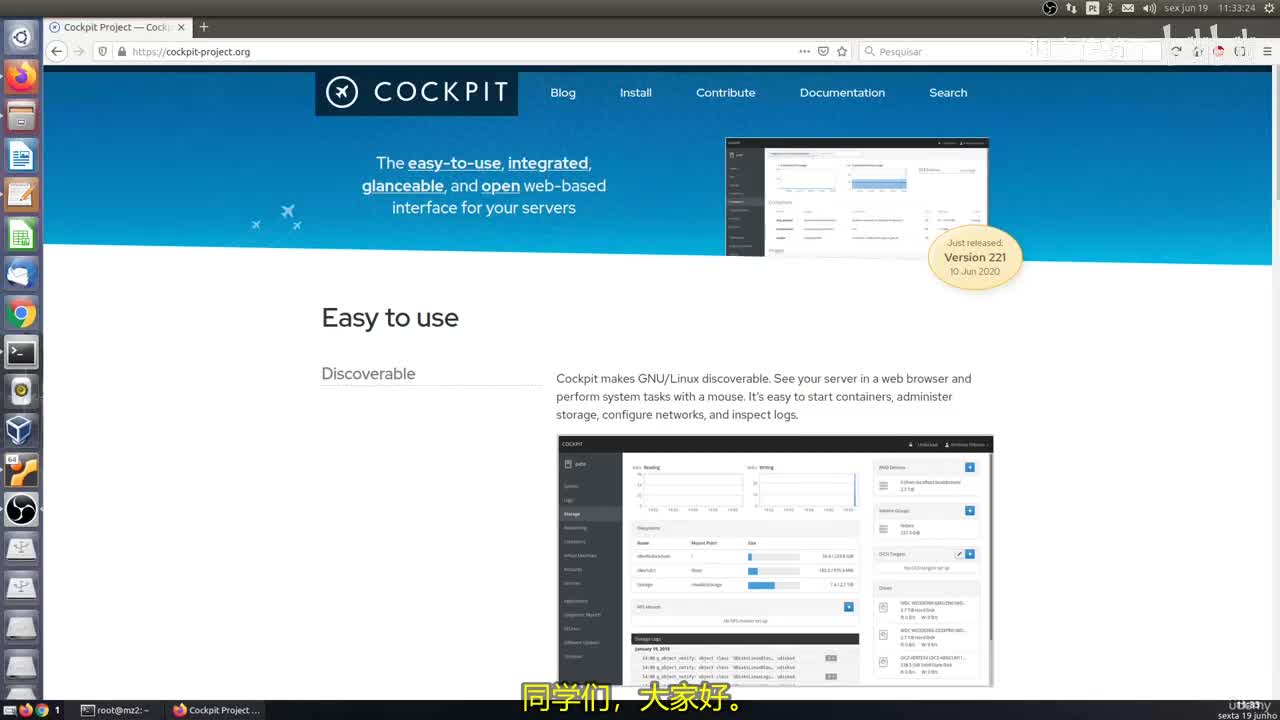The width and height of the screenshot is (1280, 720).
Task: Open system settings gear menu
Action: (1269, 8)
